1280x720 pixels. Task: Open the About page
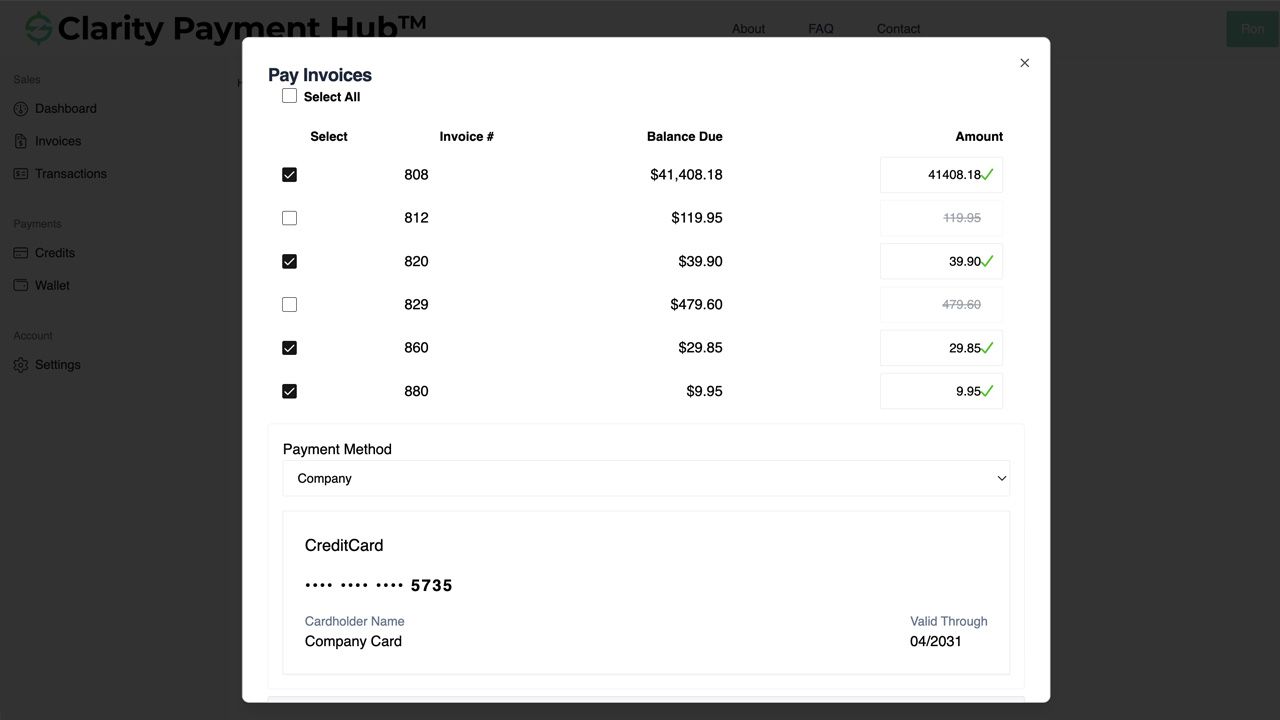pyautogui.click(x=748, y=29)
